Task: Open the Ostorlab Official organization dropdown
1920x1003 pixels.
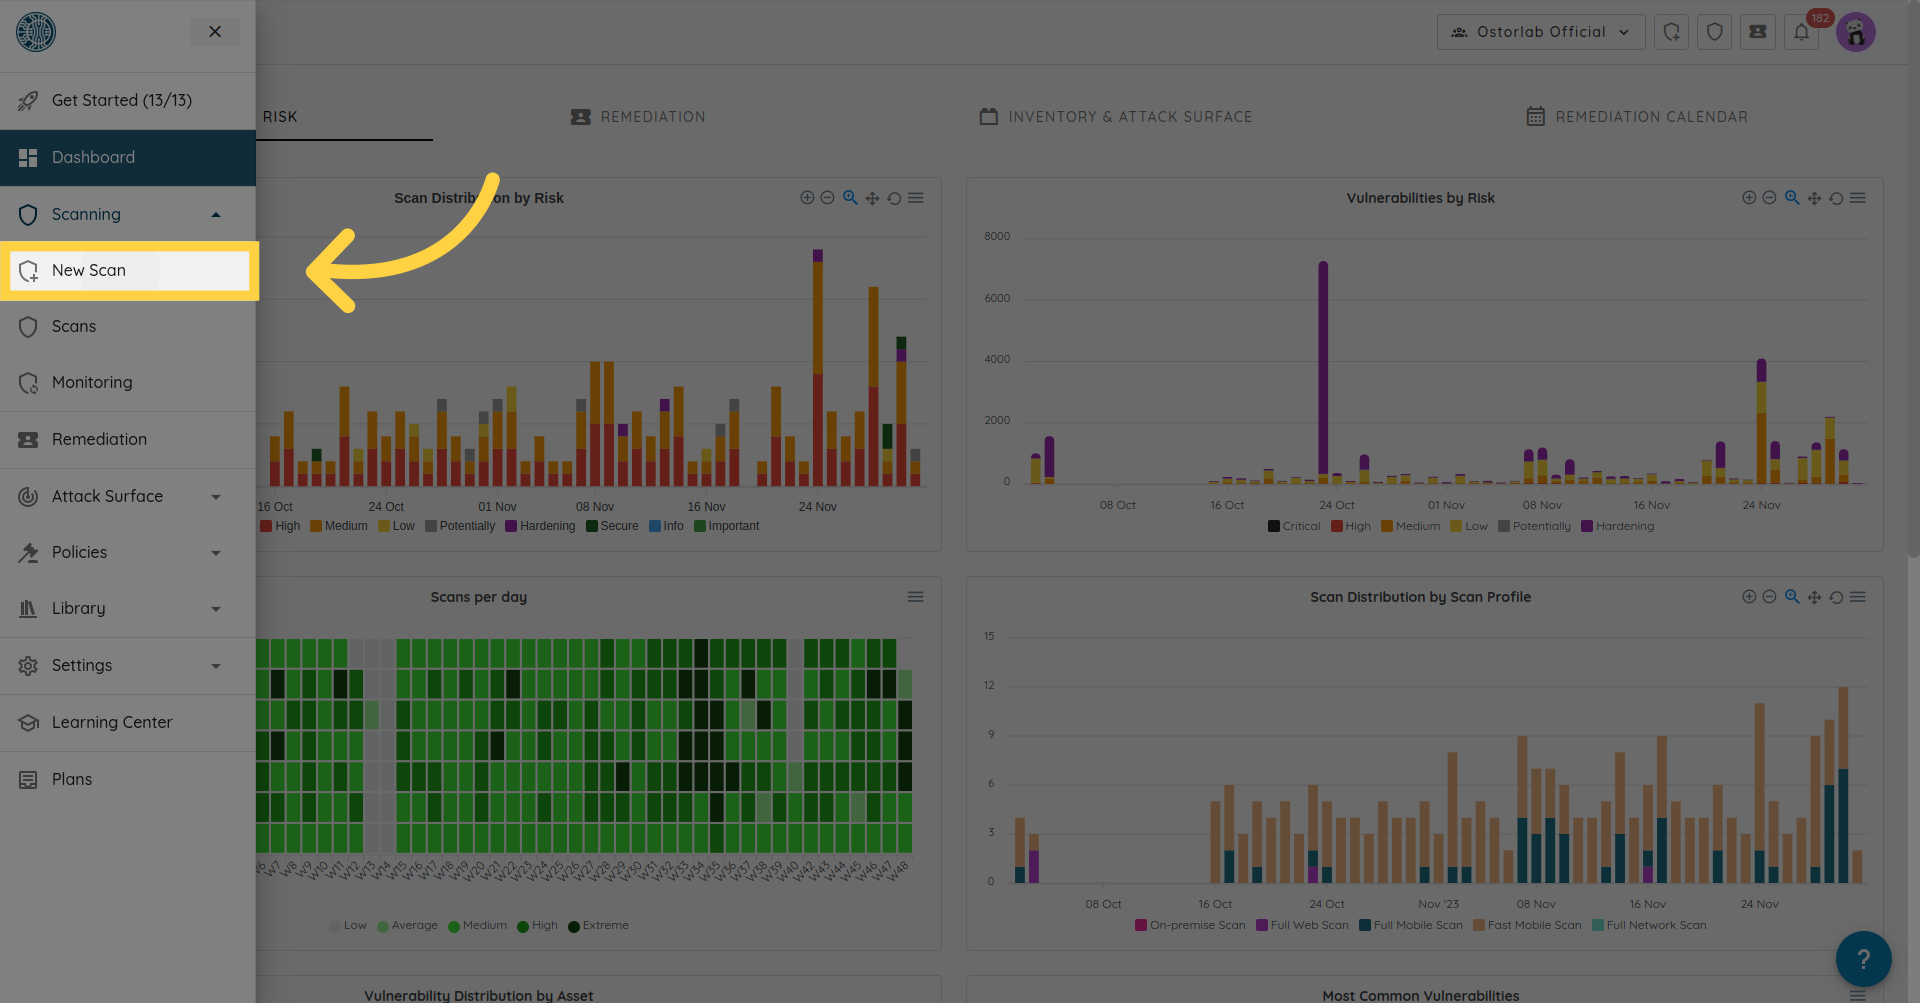Action: [x=1540, y=32]
